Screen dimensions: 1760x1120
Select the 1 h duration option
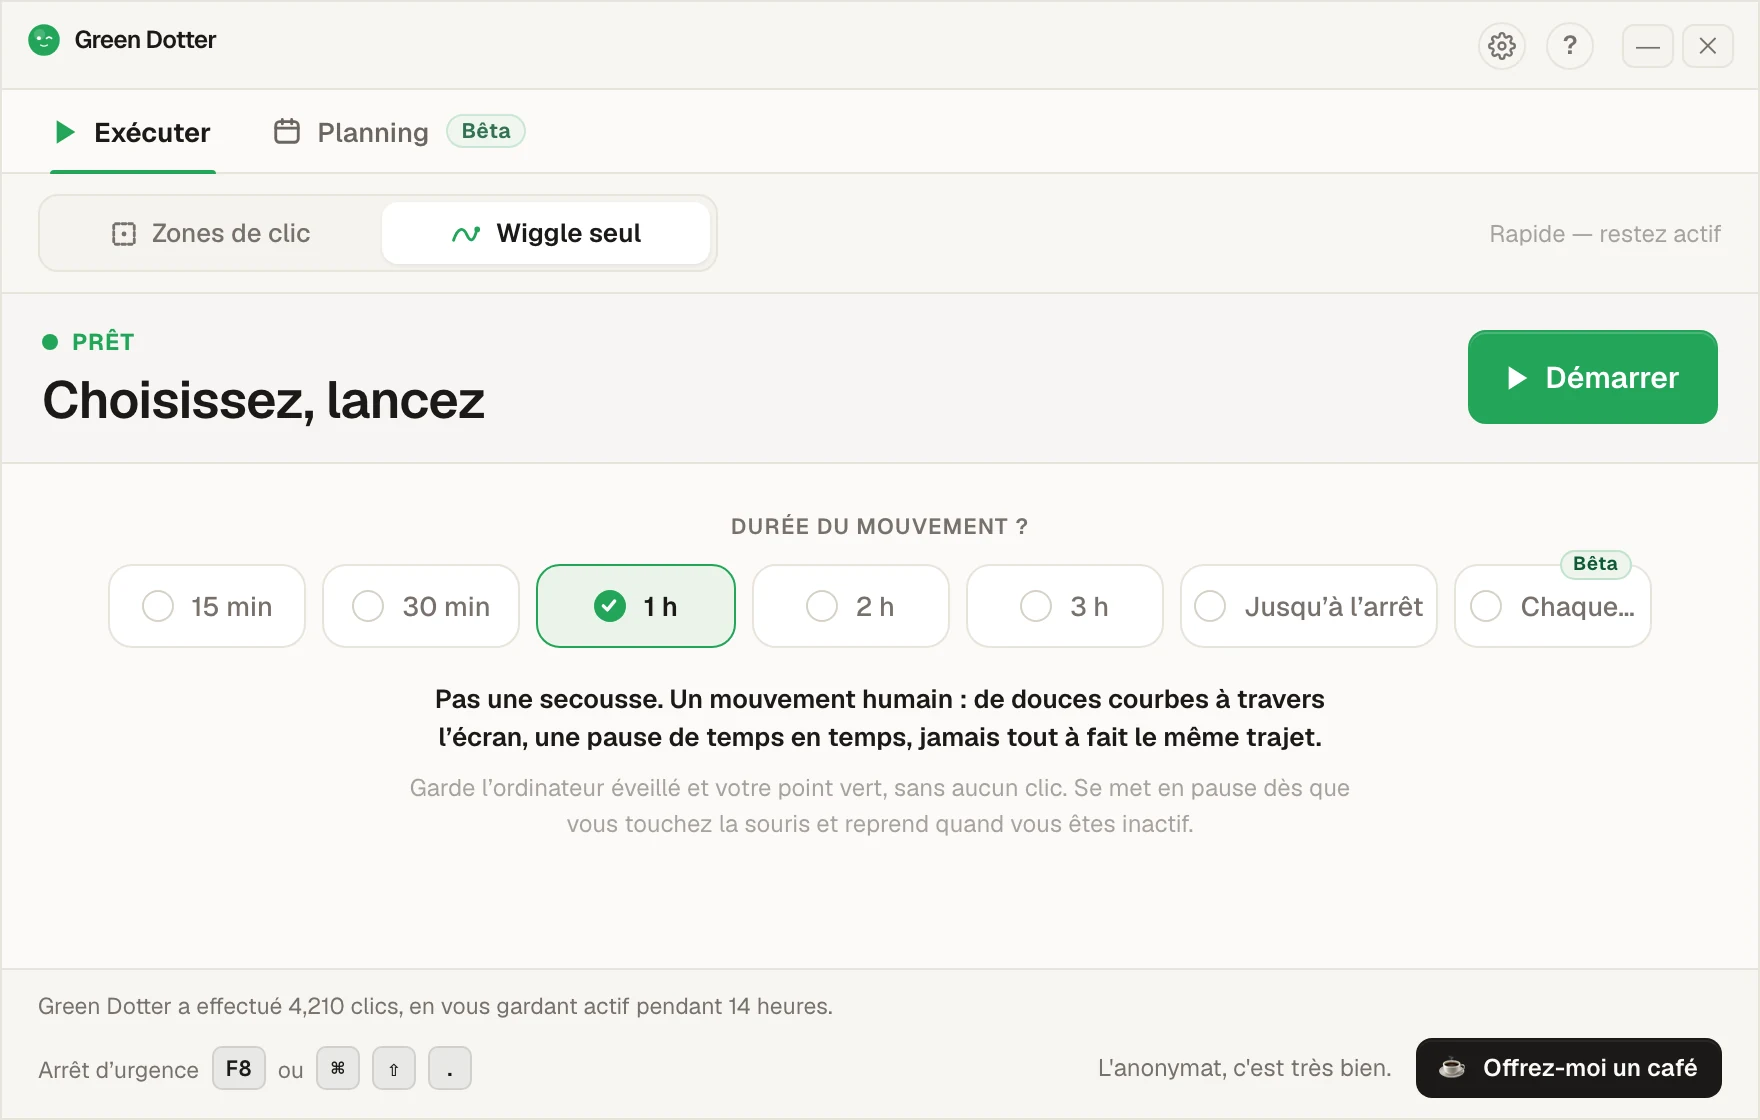tap(636, 606)
